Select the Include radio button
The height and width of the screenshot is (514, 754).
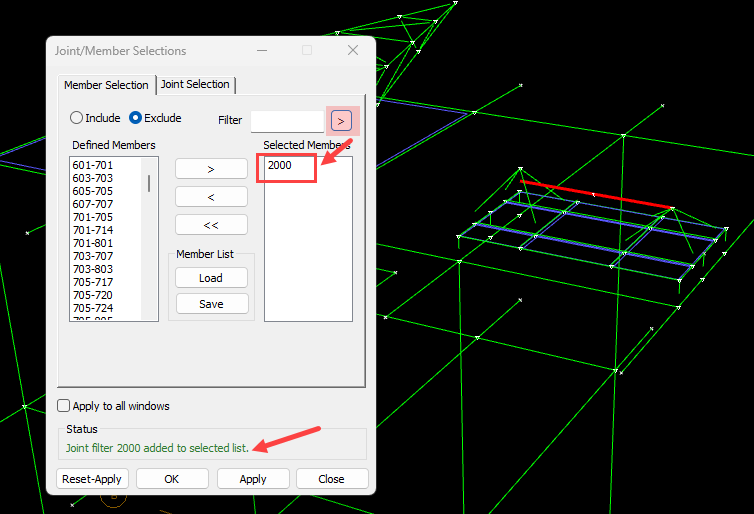click(95, 118)
